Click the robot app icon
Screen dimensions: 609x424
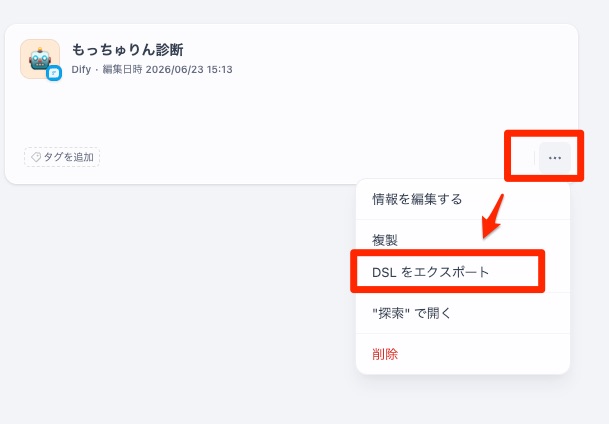point(40,59)
